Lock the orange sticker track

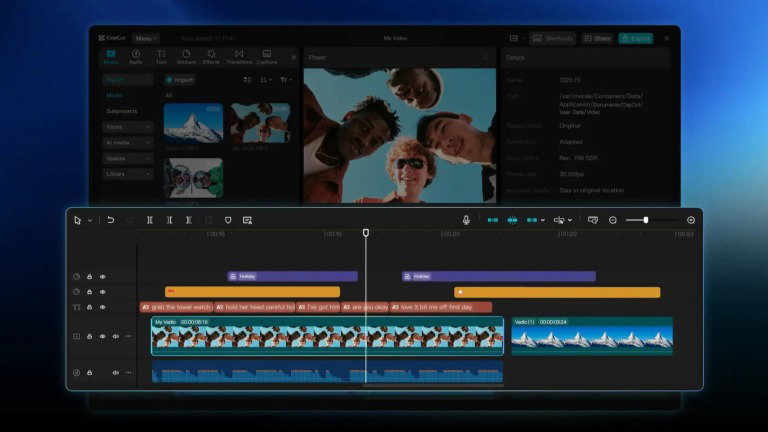[90, 292]
